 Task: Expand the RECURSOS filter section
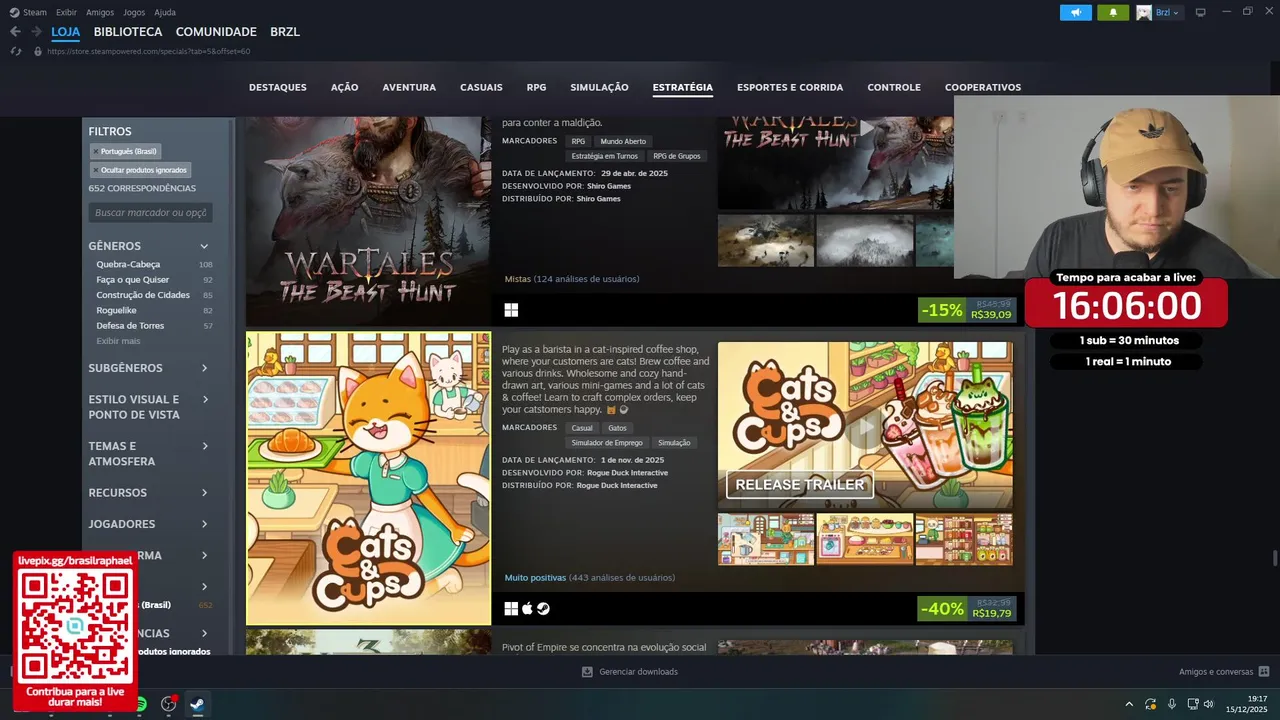[x=150, y=493]
